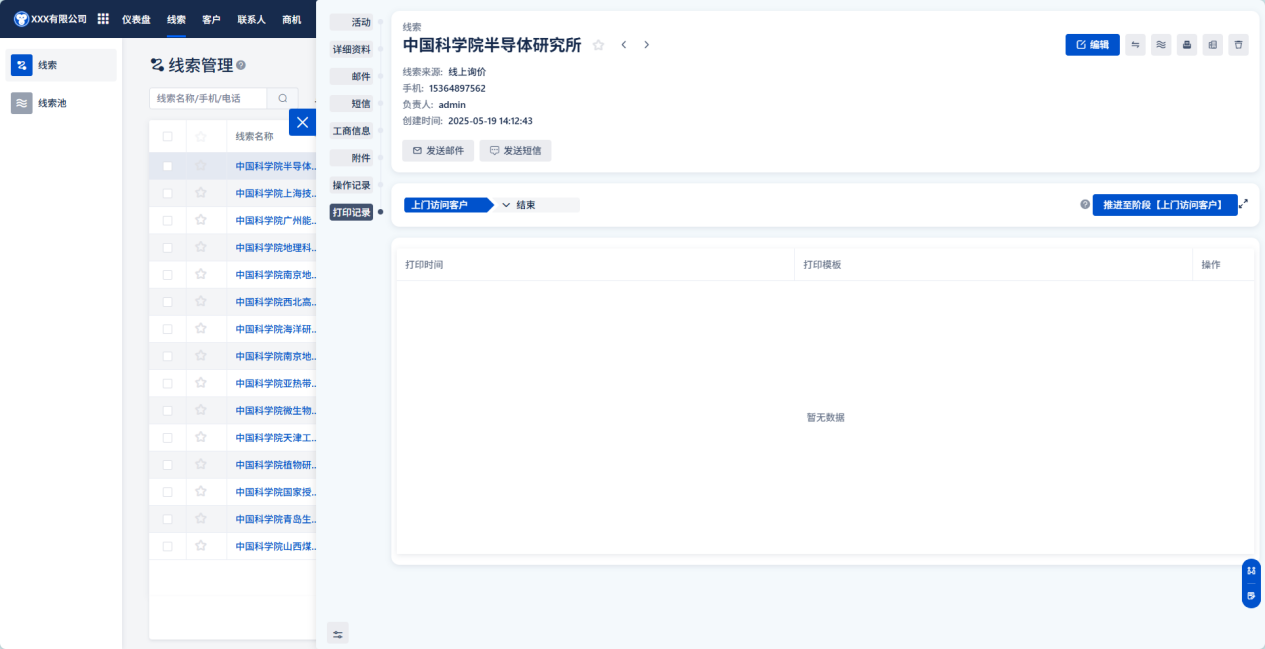Click the lower floating icon at right edge

click(1251, 595)
